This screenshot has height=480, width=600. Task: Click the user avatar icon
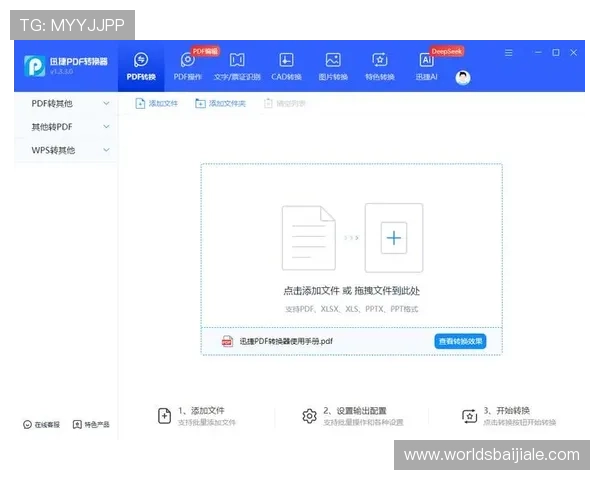[463, 77]
